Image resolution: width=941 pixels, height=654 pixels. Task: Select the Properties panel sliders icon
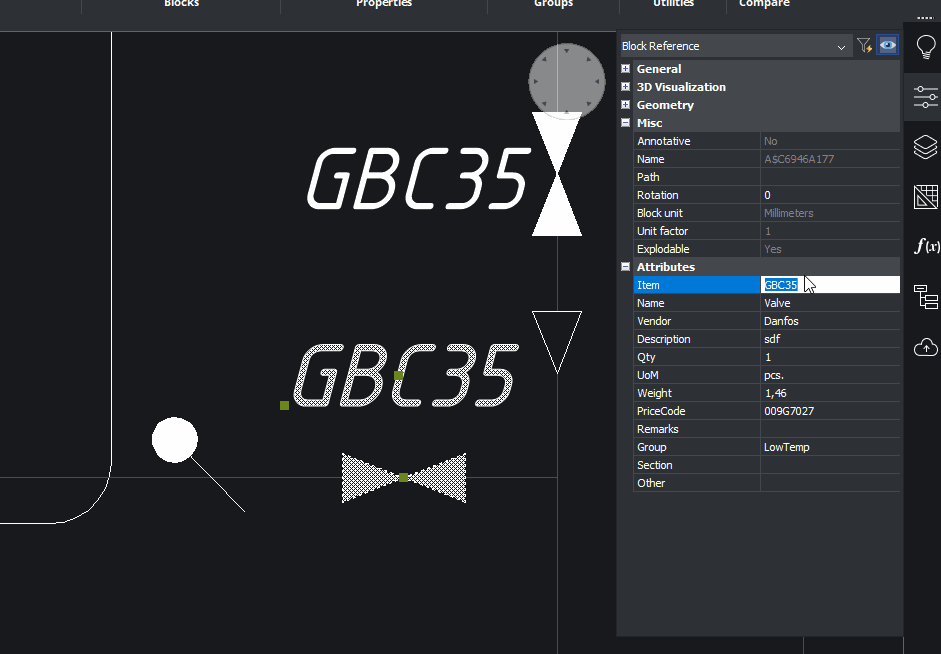click(x=925, y=97)
